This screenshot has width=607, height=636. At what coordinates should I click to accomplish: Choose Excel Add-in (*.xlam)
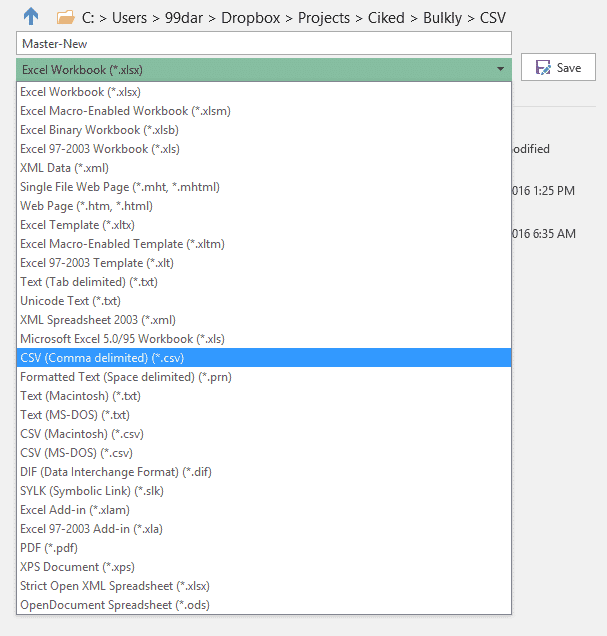click(x=264, y=510)
